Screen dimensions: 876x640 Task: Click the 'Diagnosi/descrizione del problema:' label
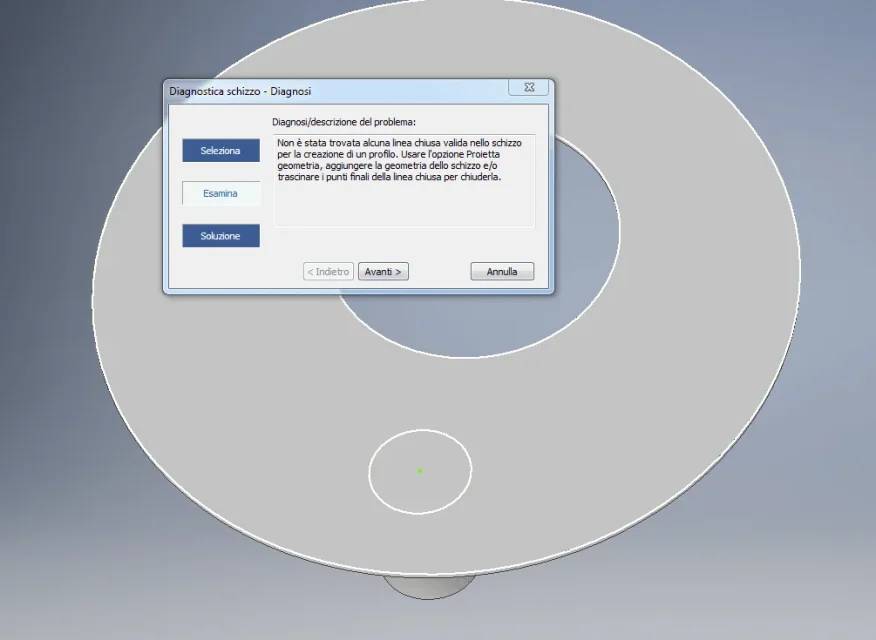(344, 122)
